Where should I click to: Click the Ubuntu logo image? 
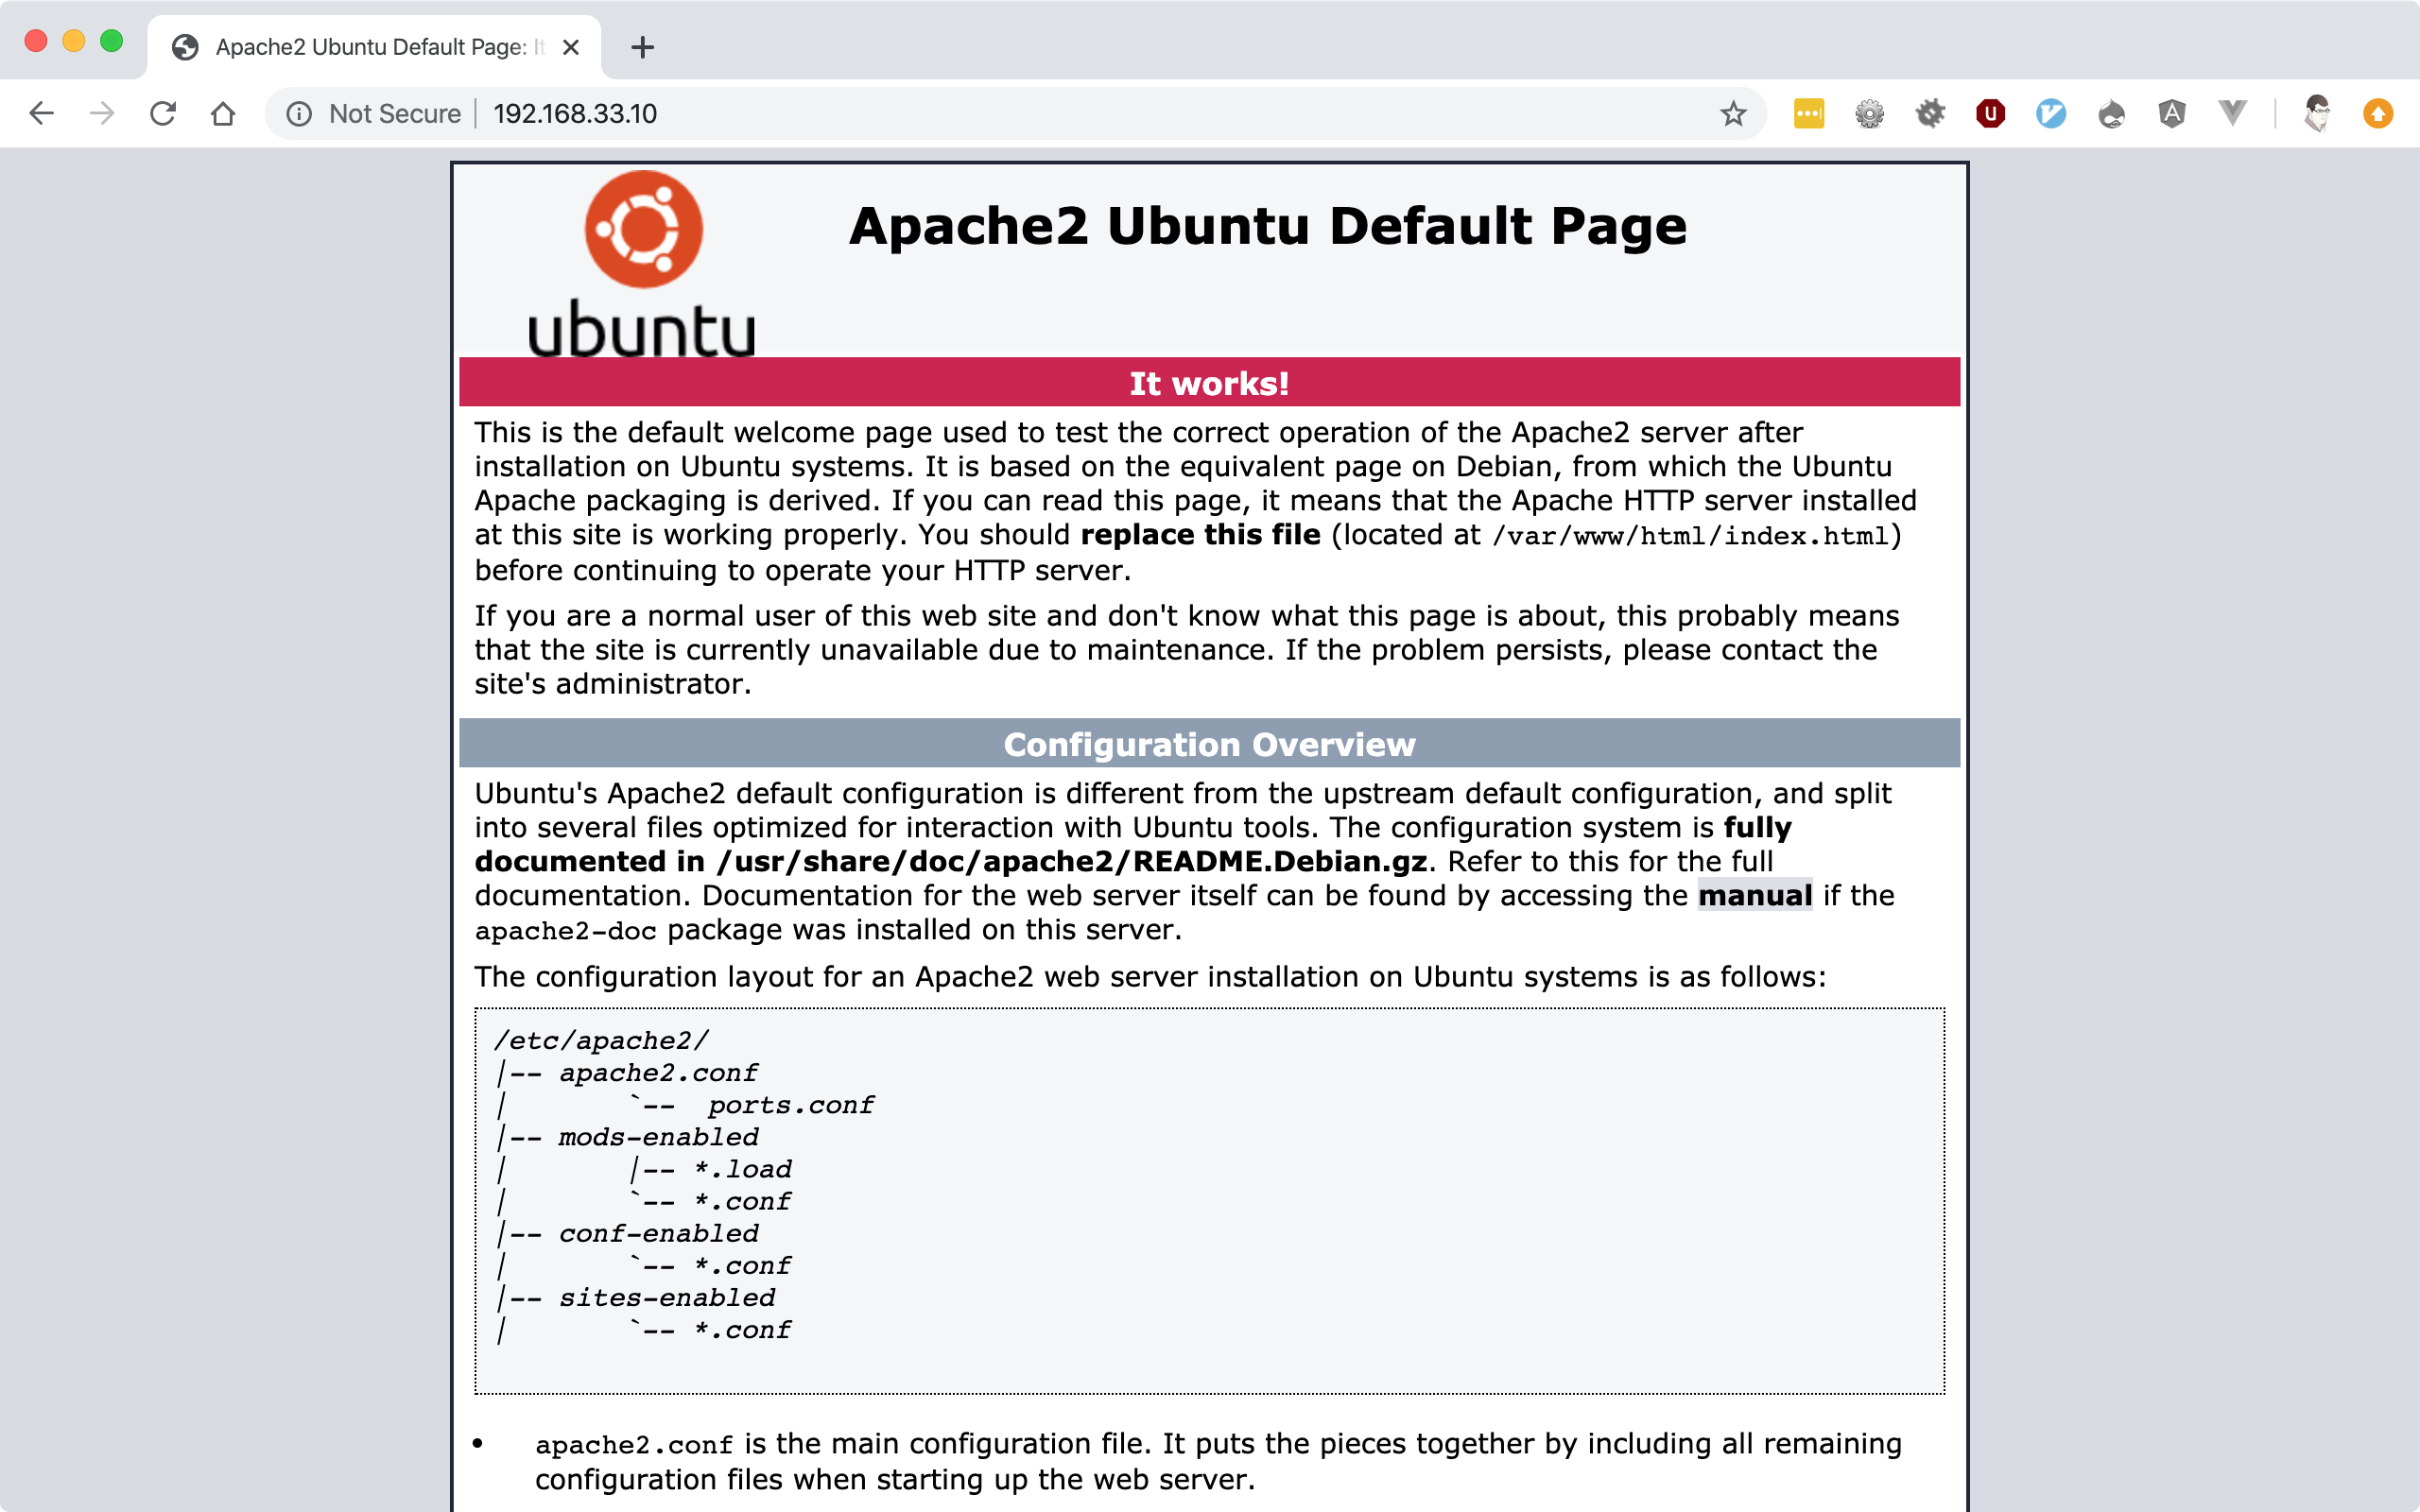click(642, 264)
